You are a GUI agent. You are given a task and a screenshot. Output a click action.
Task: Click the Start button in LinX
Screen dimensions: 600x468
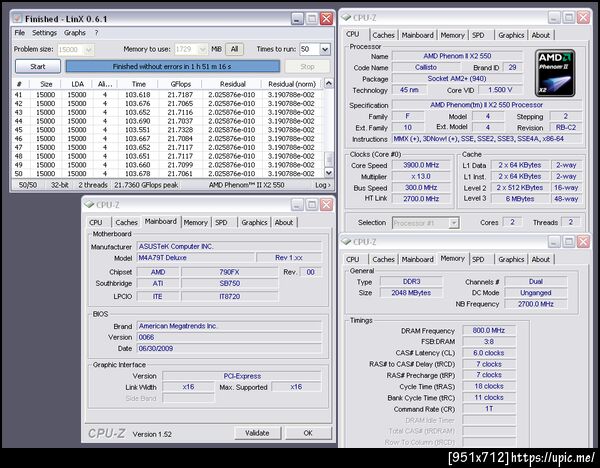[38, 67]
